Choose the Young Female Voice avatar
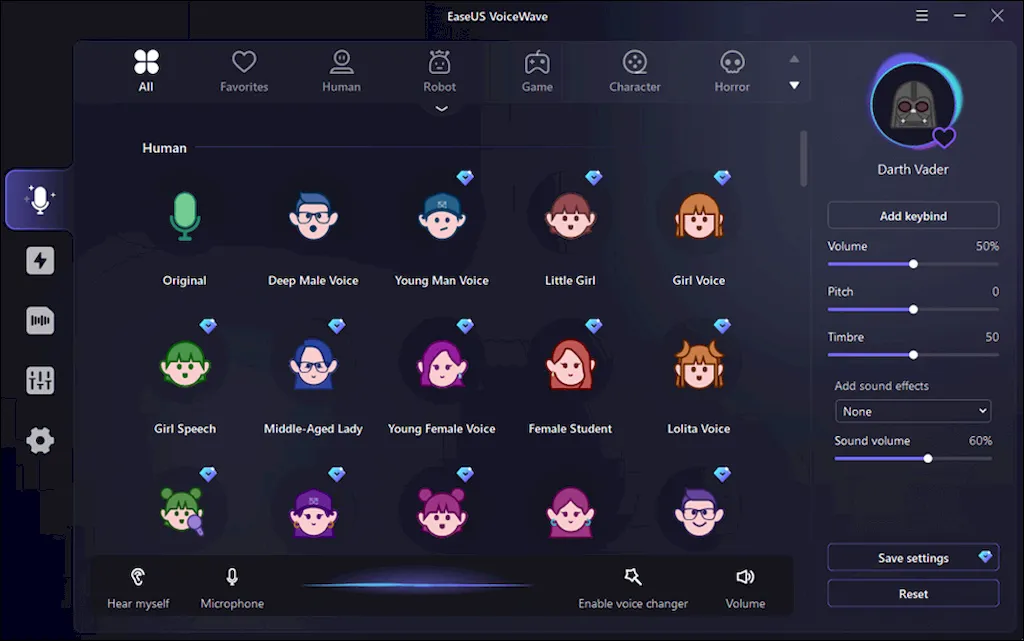Image resolution: width=1024 pixels, height=641 pixels. coord(441,364)
